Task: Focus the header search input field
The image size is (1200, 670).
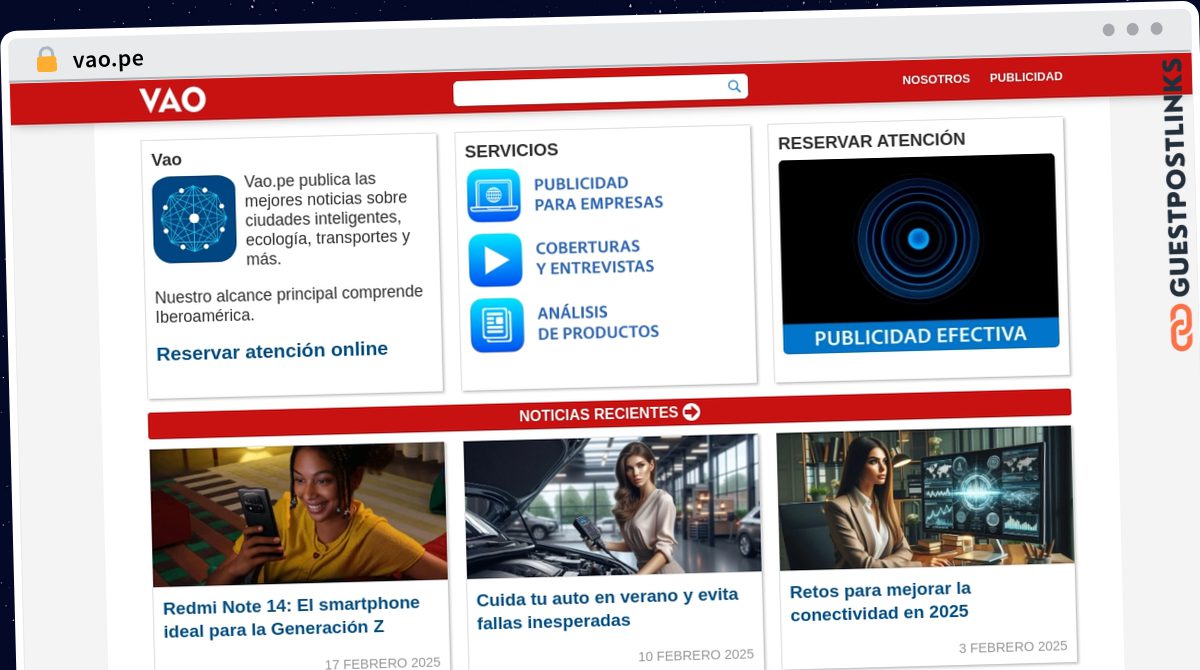Action: [600, 89]
